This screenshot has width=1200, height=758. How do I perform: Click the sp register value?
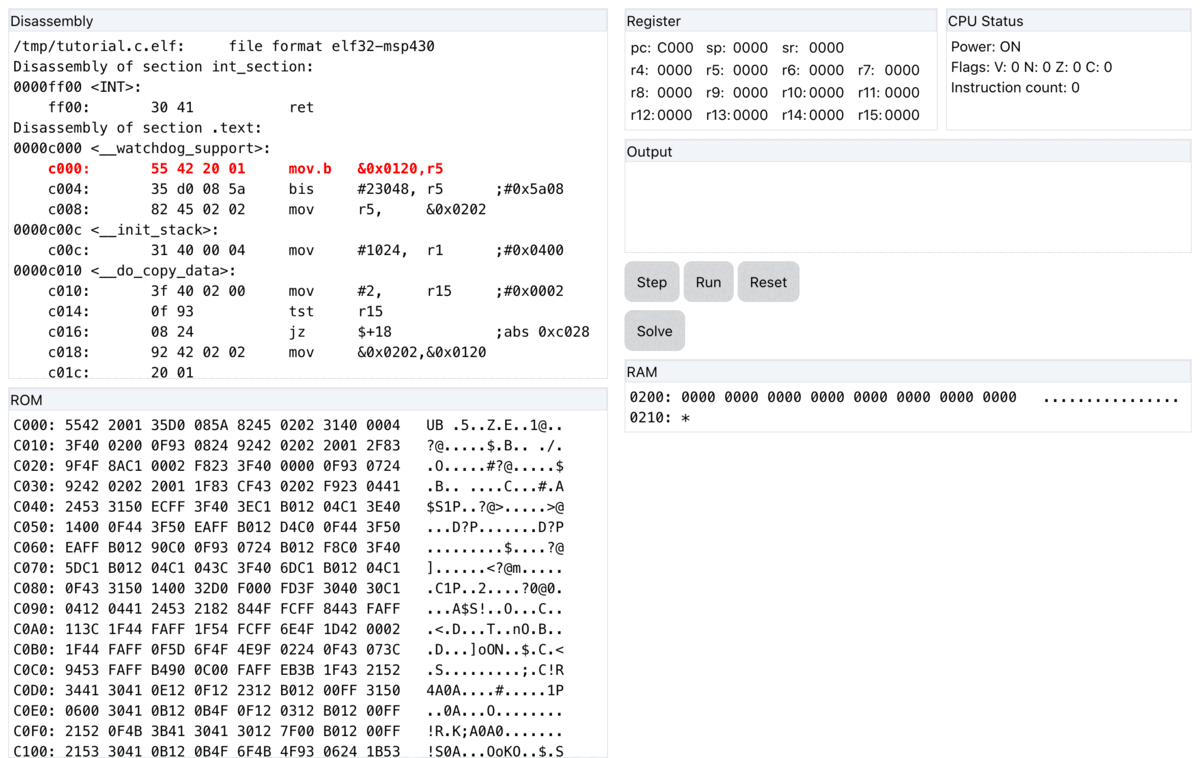pyautogui.click(x=750, y=47)
